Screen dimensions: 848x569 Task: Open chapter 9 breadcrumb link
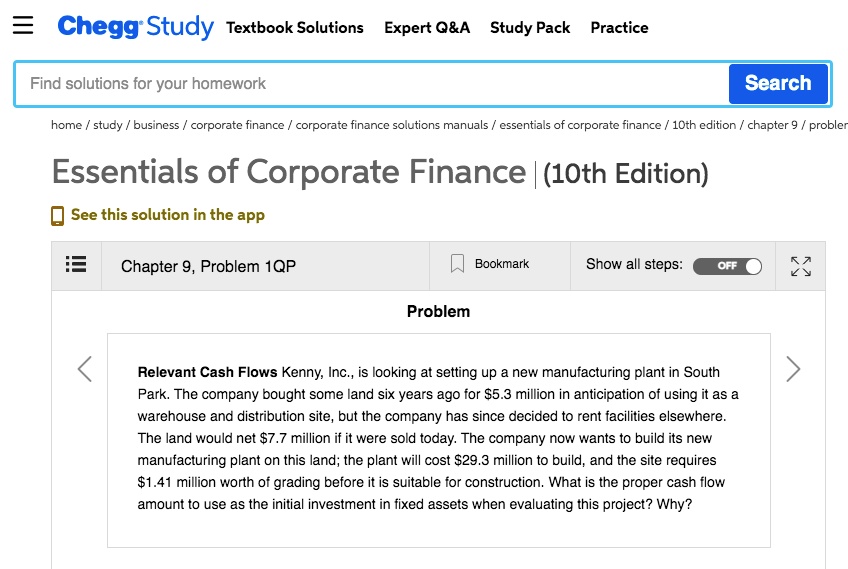coord(772,125)
